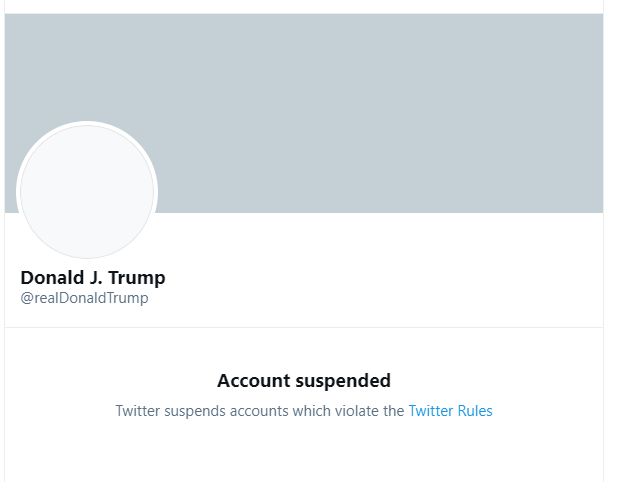This screenshot has width=623, height=482.
Task: Click the 'Twitter suspends accounts' sentence
Action: (260, 411)
